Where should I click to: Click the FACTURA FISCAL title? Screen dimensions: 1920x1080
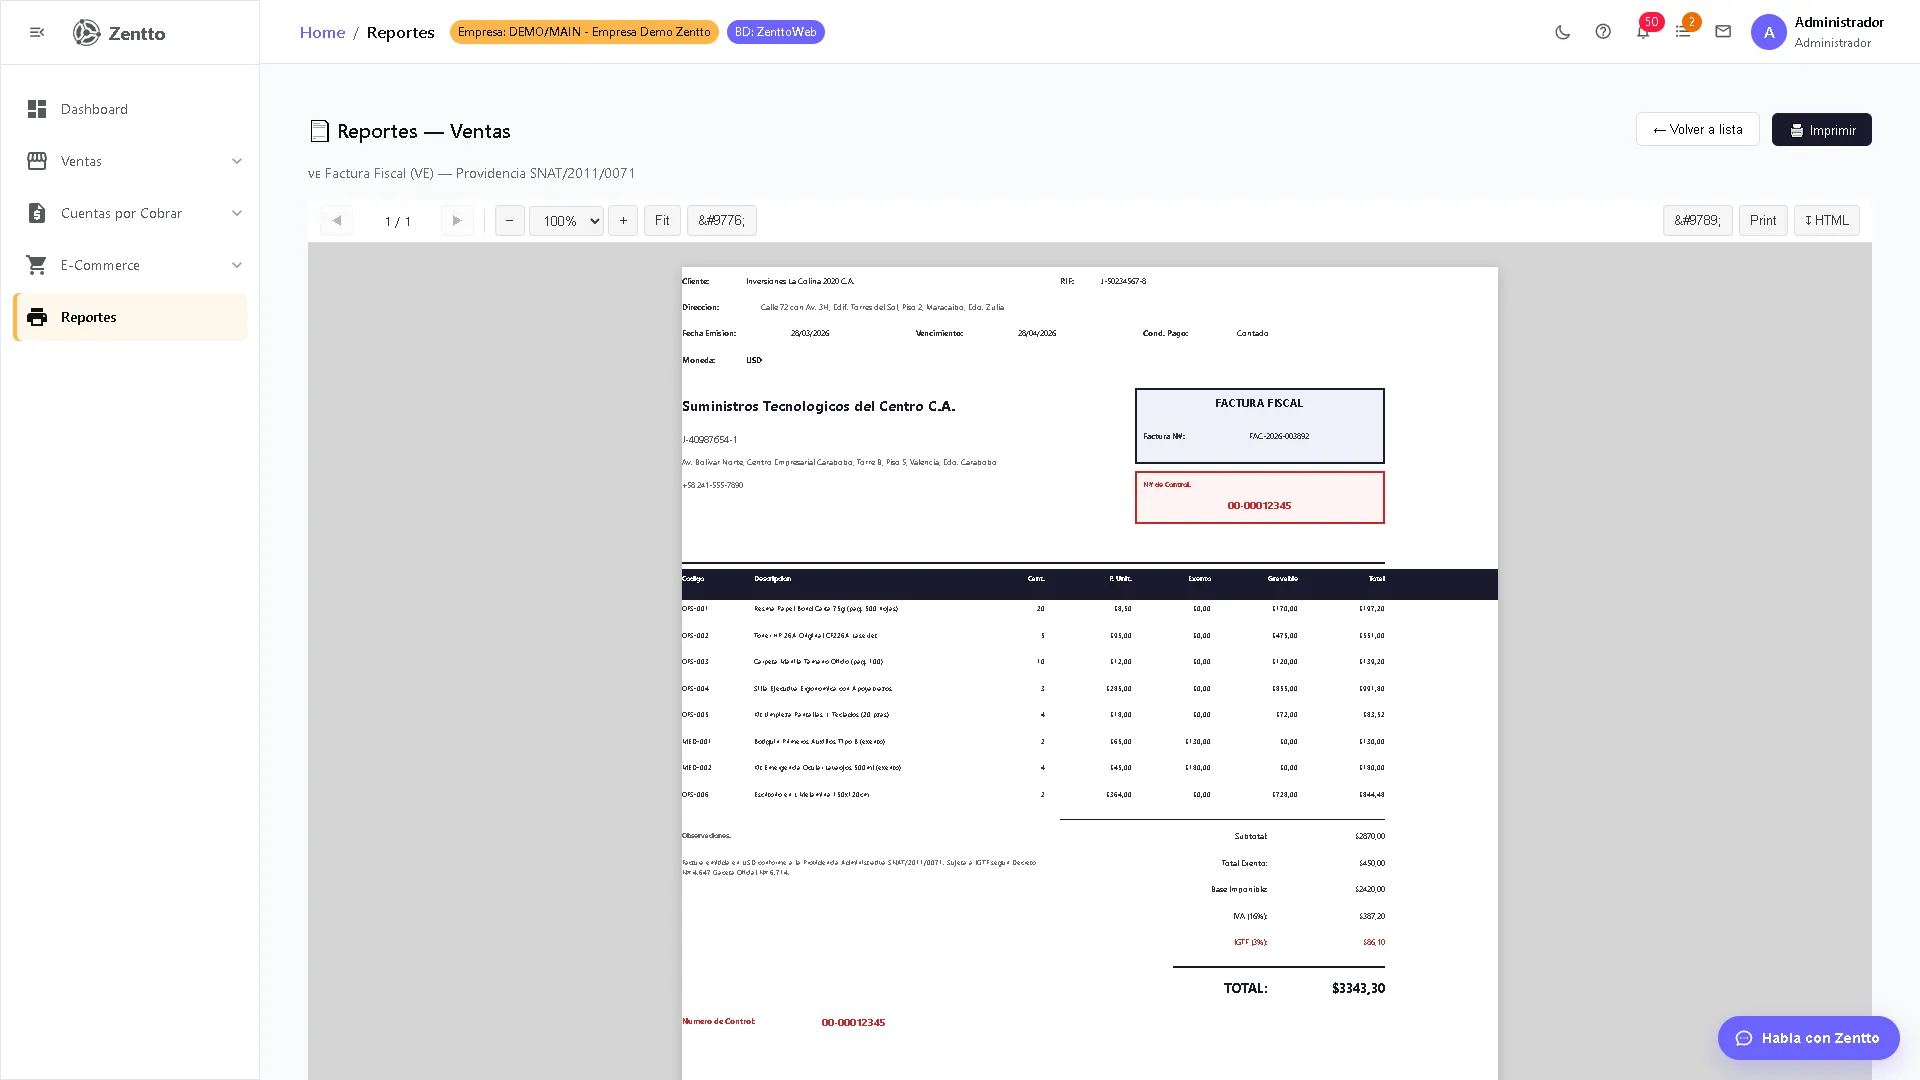pyautogui.click(x=1259, y=403)
